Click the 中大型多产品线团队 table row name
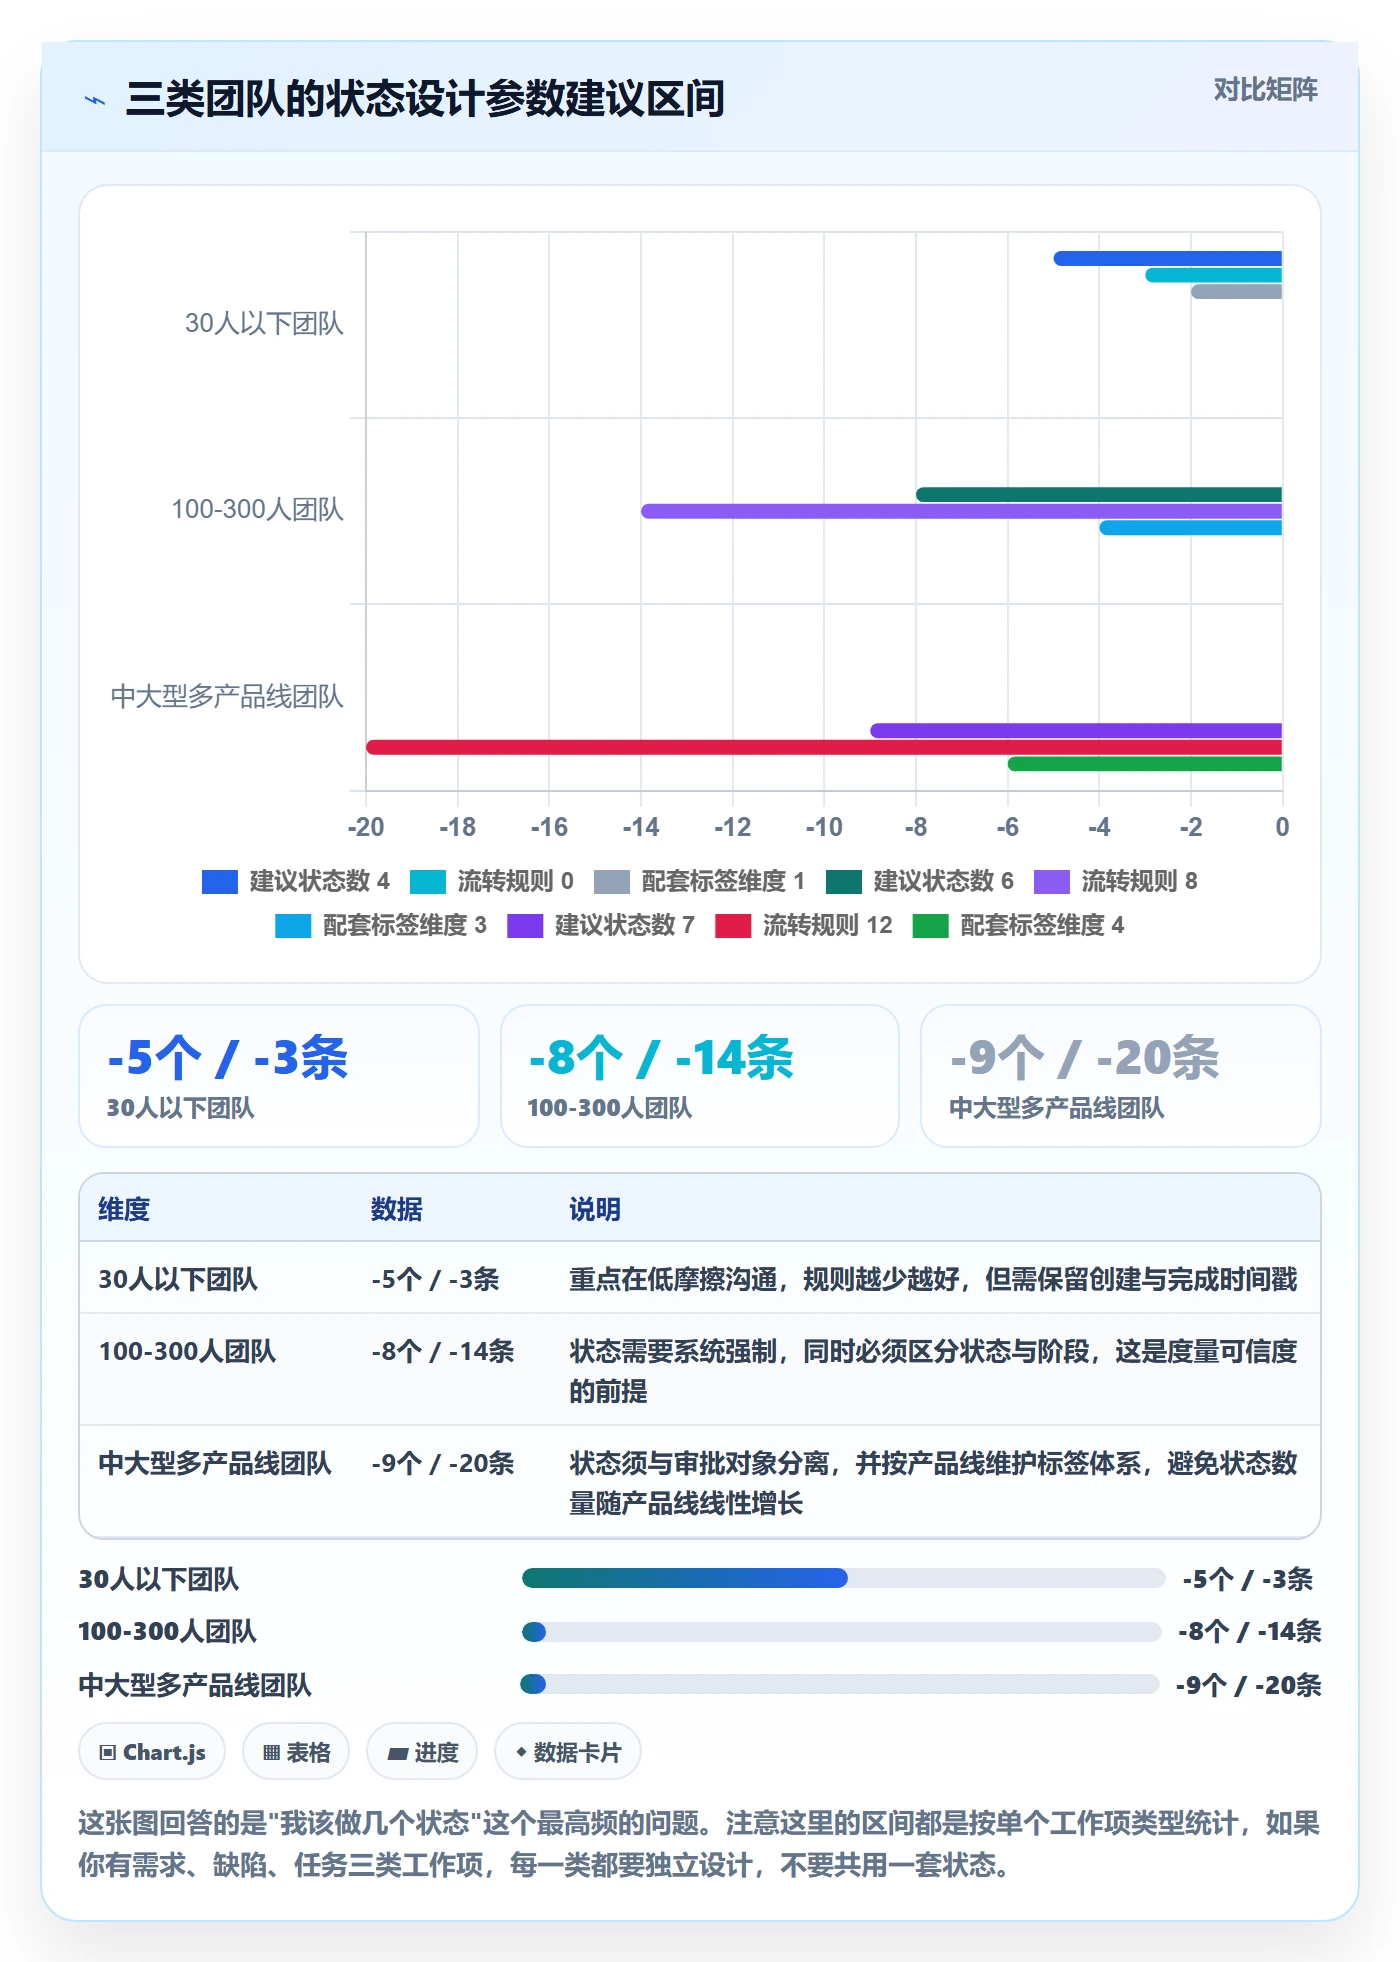Viewport: 1400px width, 1962px height. tap(215, 1463)
